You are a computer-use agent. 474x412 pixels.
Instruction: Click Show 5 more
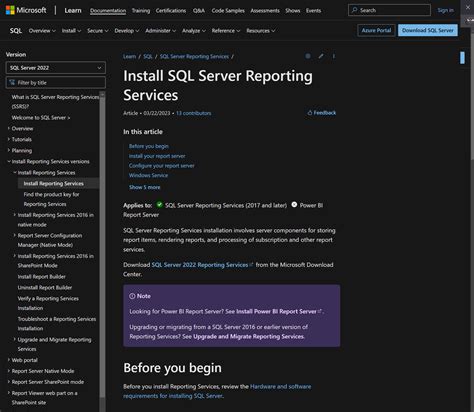[x=145, y=187]
